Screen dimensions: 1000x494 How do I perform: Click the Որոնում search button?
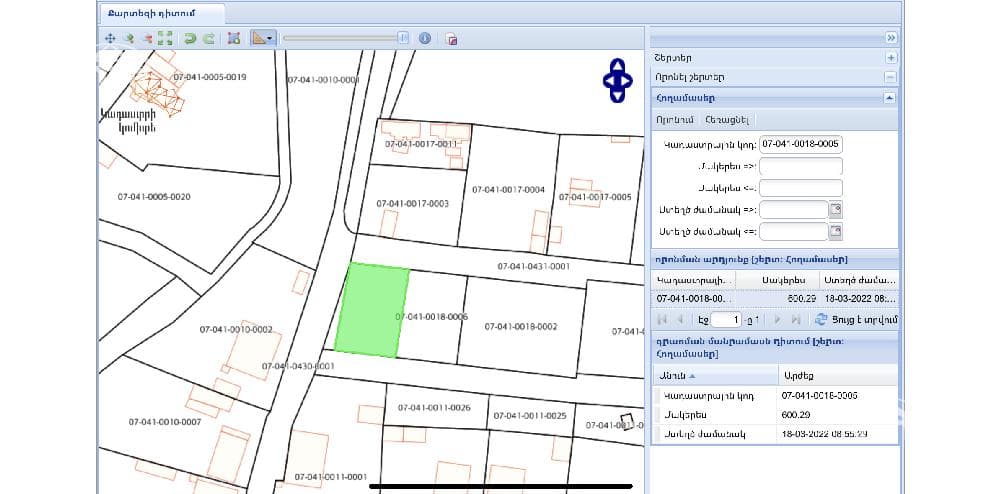tap(675, 120)
